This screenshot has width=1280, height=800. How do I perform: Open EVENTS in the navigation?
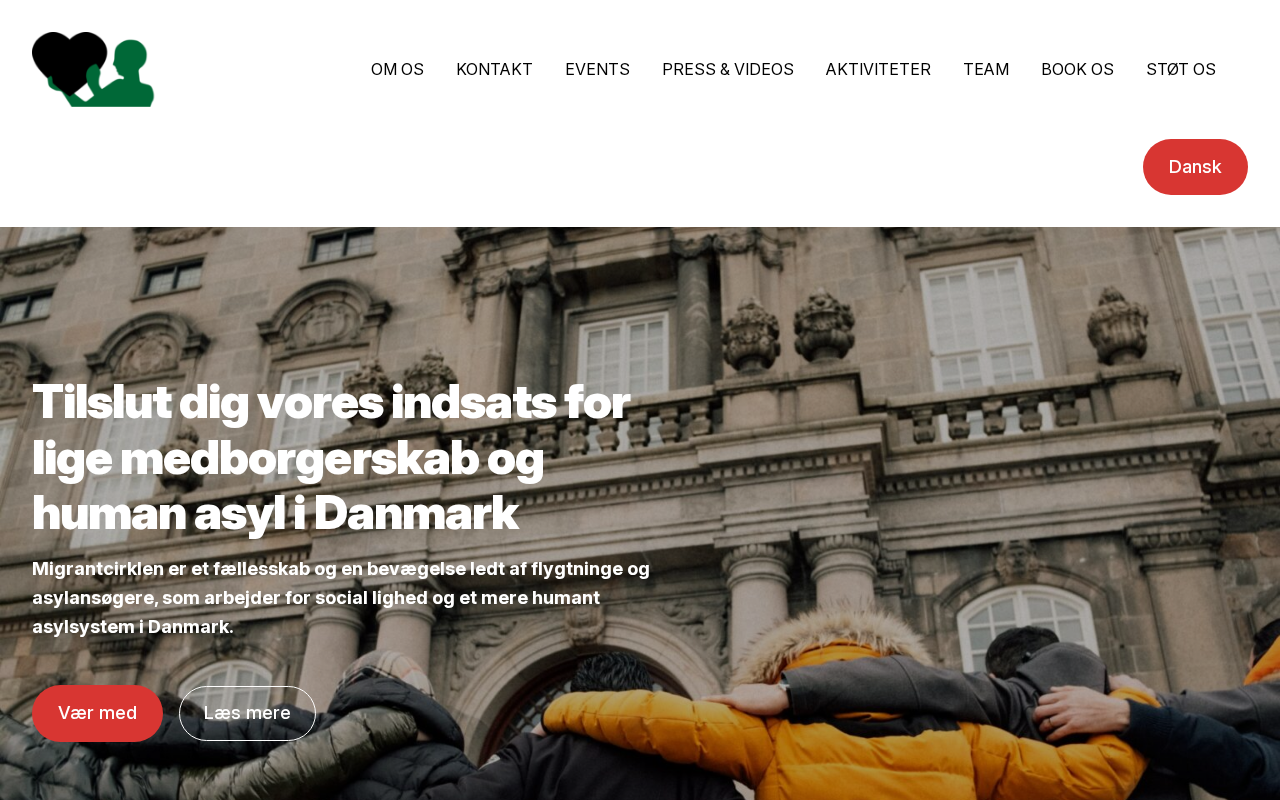[597, 69]
